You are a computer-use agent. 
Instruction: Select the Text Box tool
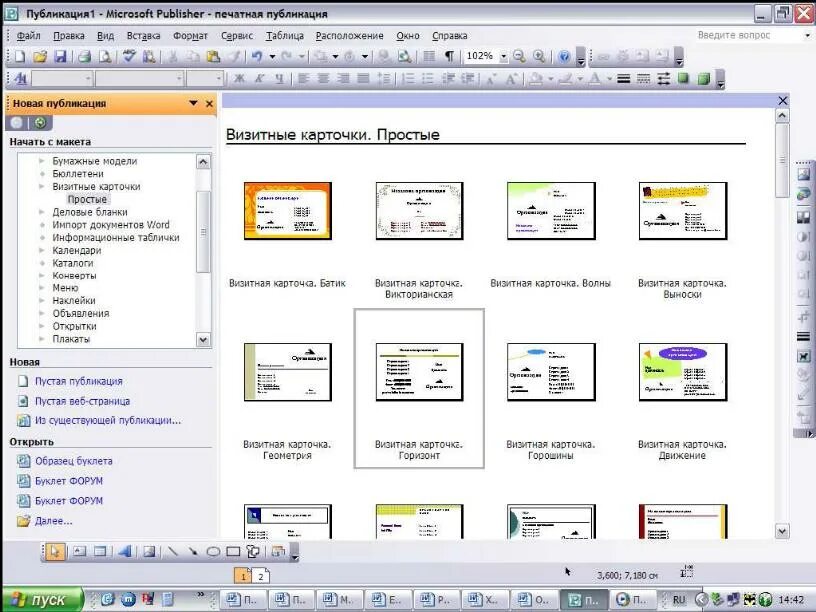79,552
